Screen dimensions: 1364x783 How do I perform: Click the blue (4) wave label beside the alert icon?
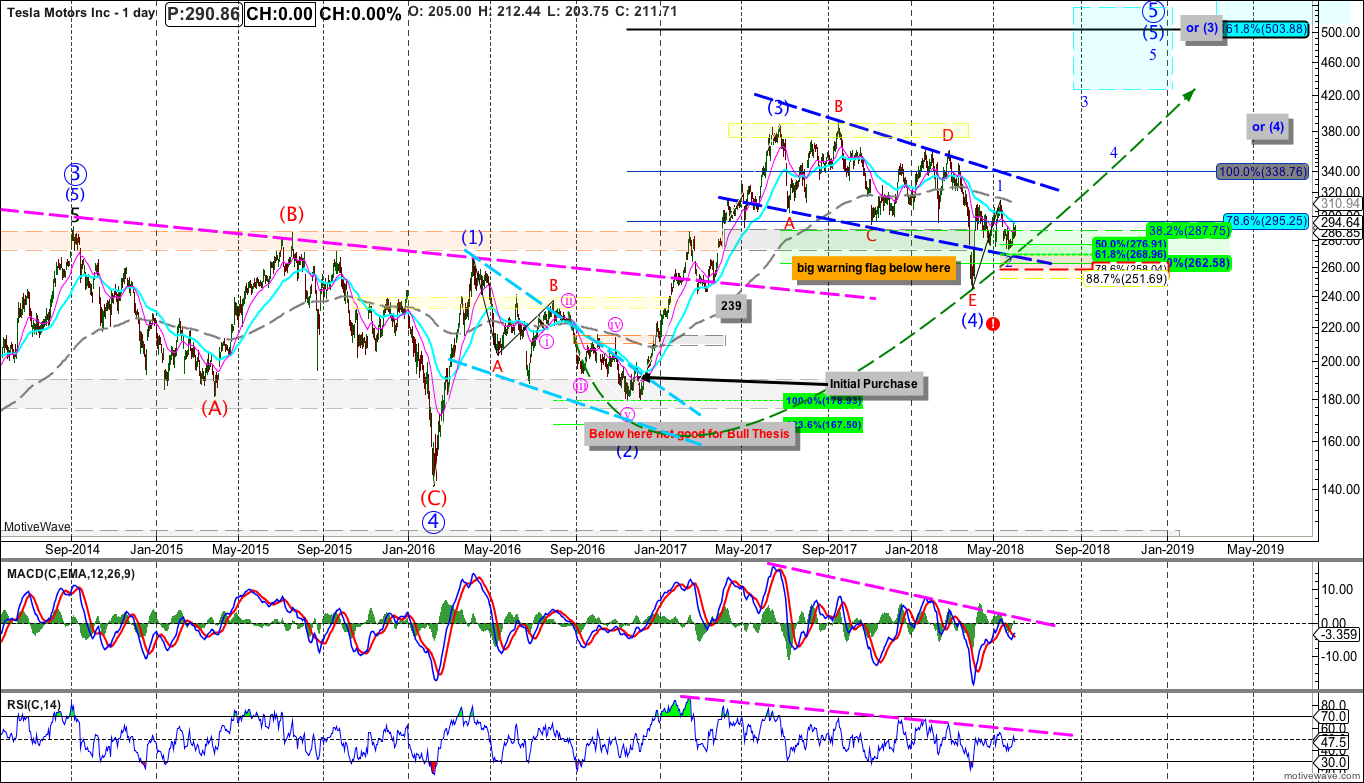[x=971, y=320]
